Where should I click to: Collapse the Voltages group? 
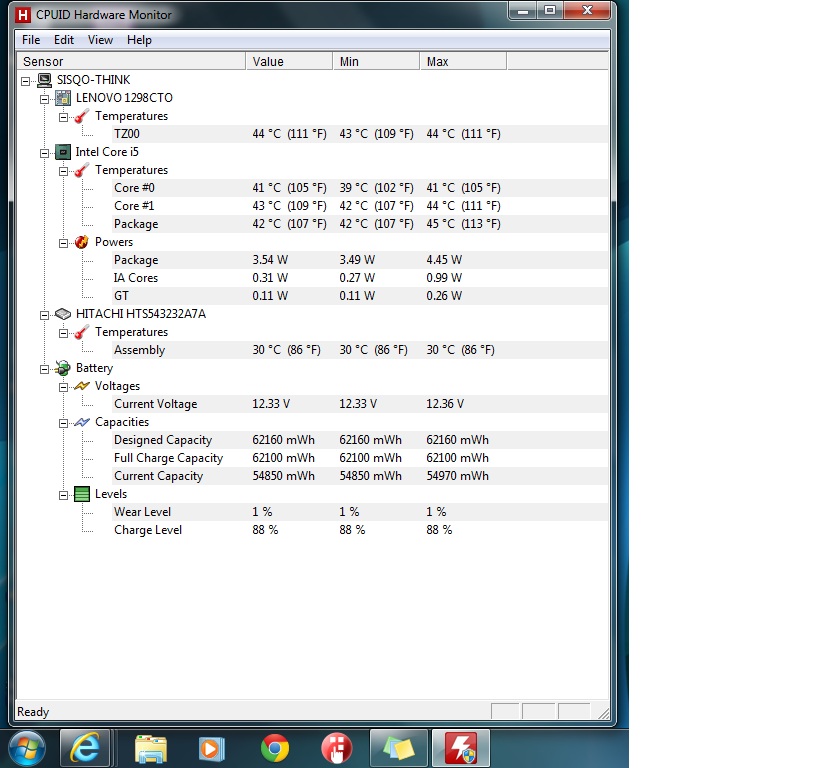pyautogui.click(x=63, y=387)
